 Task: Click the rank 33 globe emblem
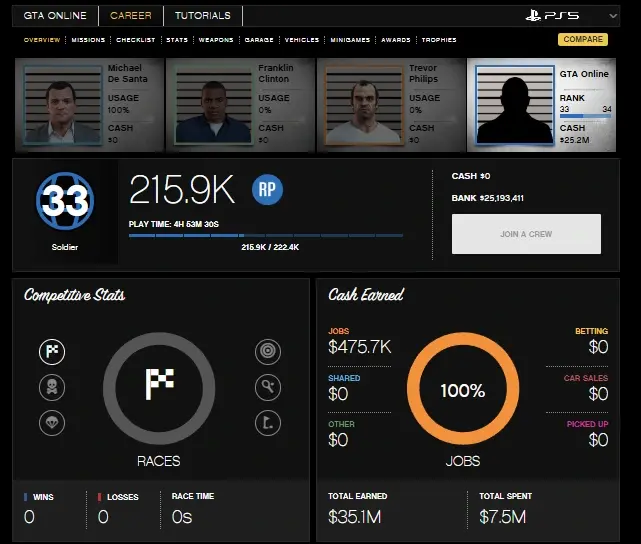coord(67,203)
